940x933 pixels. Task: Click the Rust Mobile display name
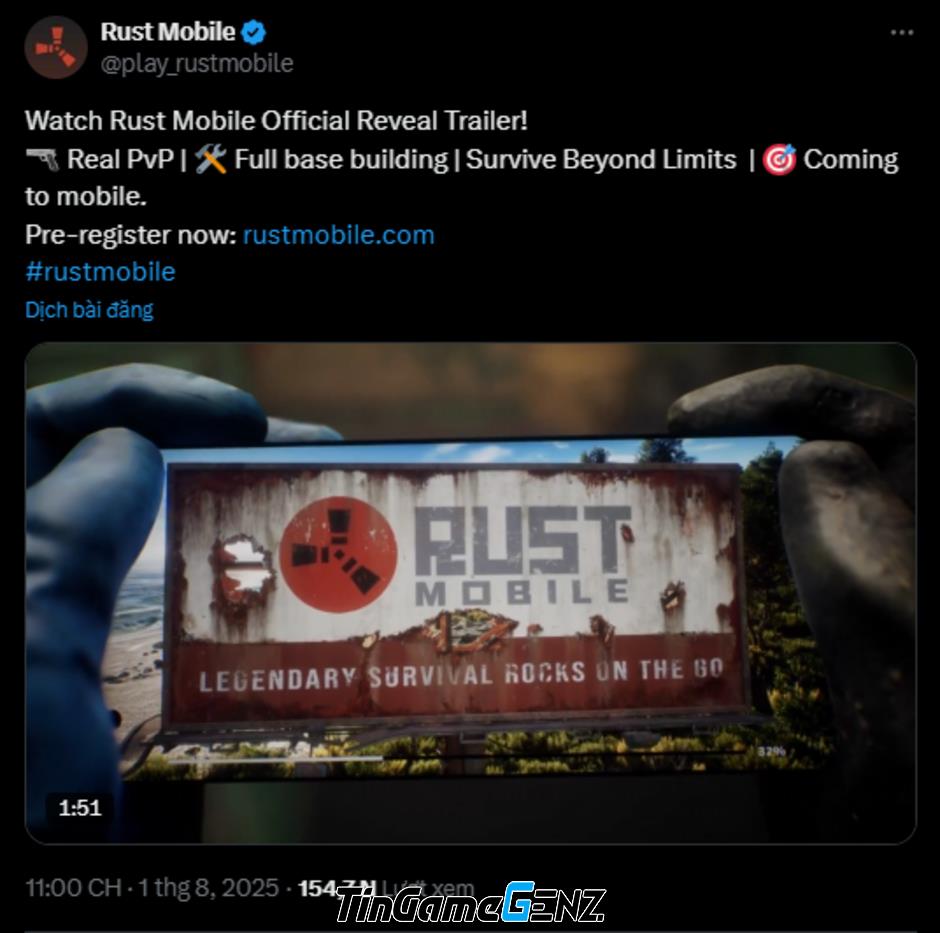point(167,32)
